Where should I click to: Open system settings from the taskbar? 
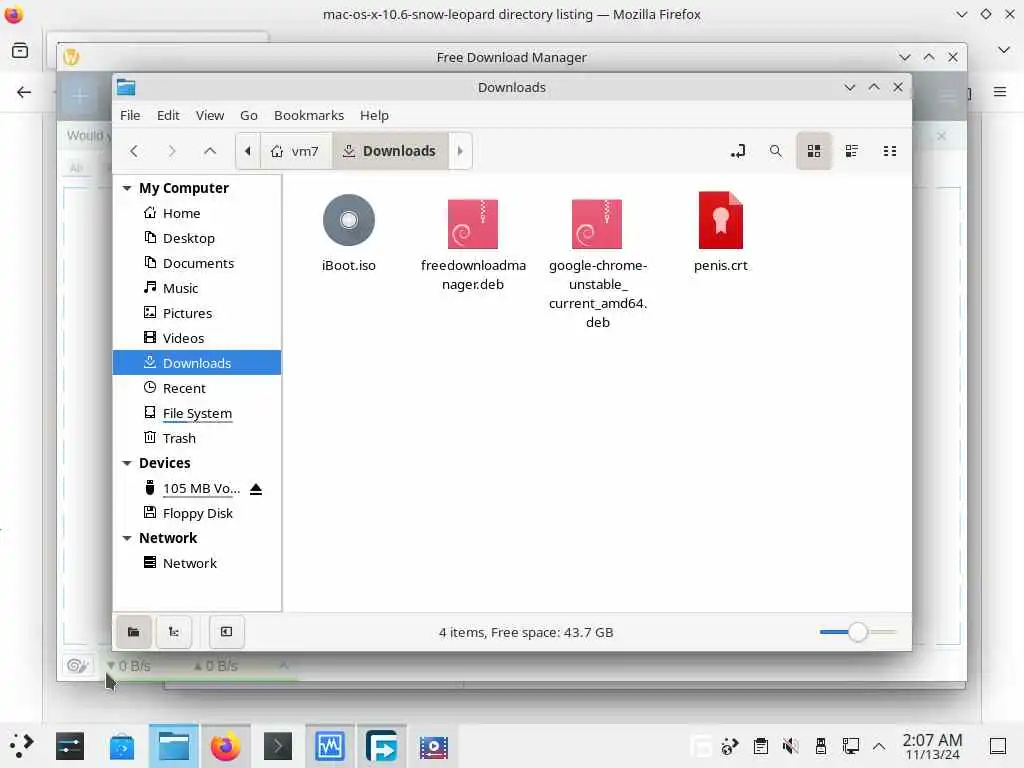coord(69,746)
